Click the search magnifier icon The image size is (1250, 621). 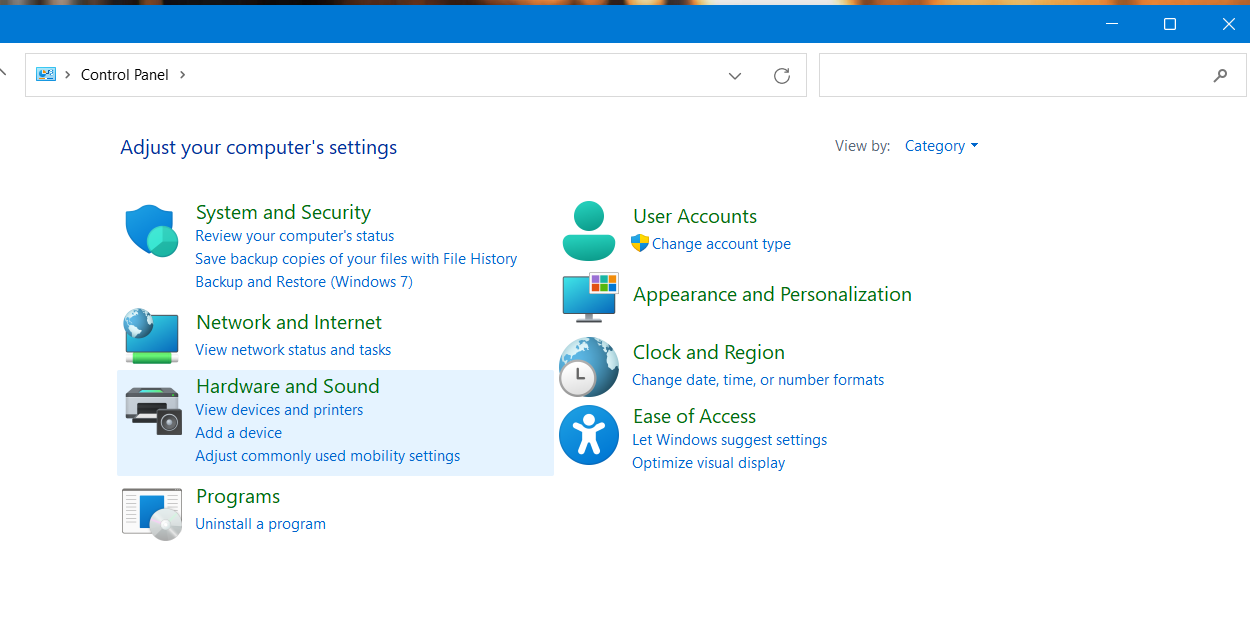1220,75
